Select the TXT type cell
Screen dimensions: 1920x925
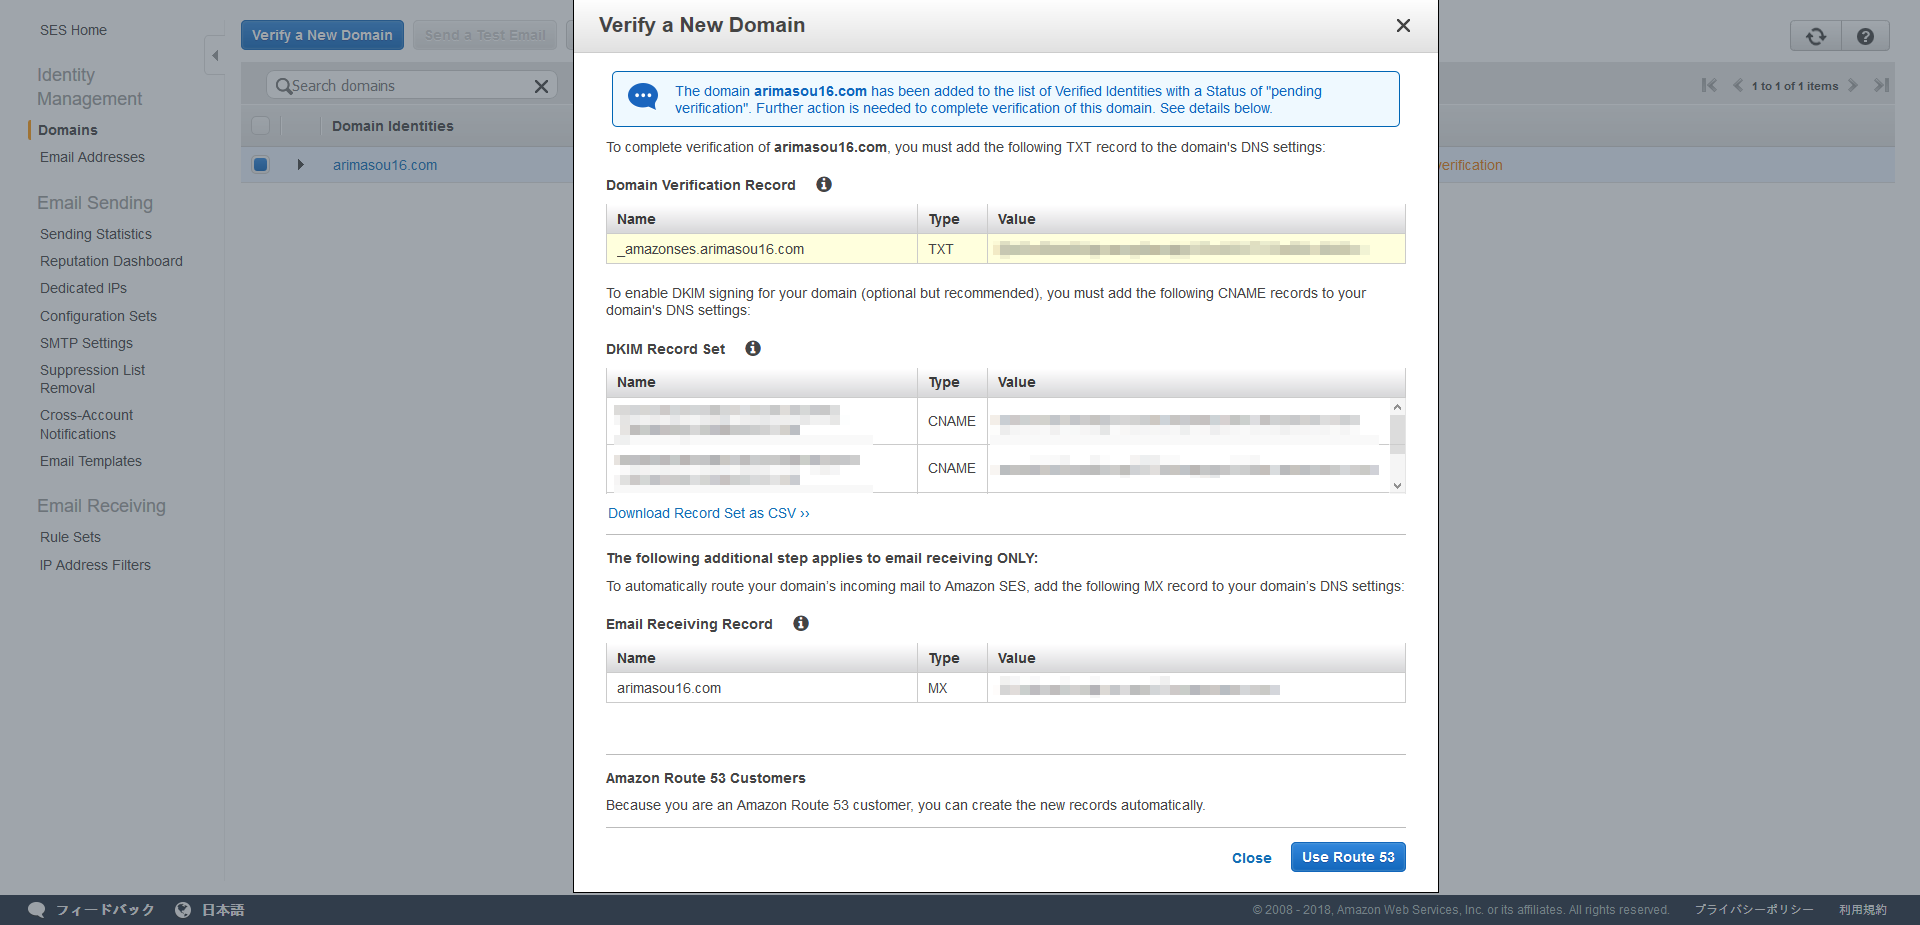pos(952,249)
